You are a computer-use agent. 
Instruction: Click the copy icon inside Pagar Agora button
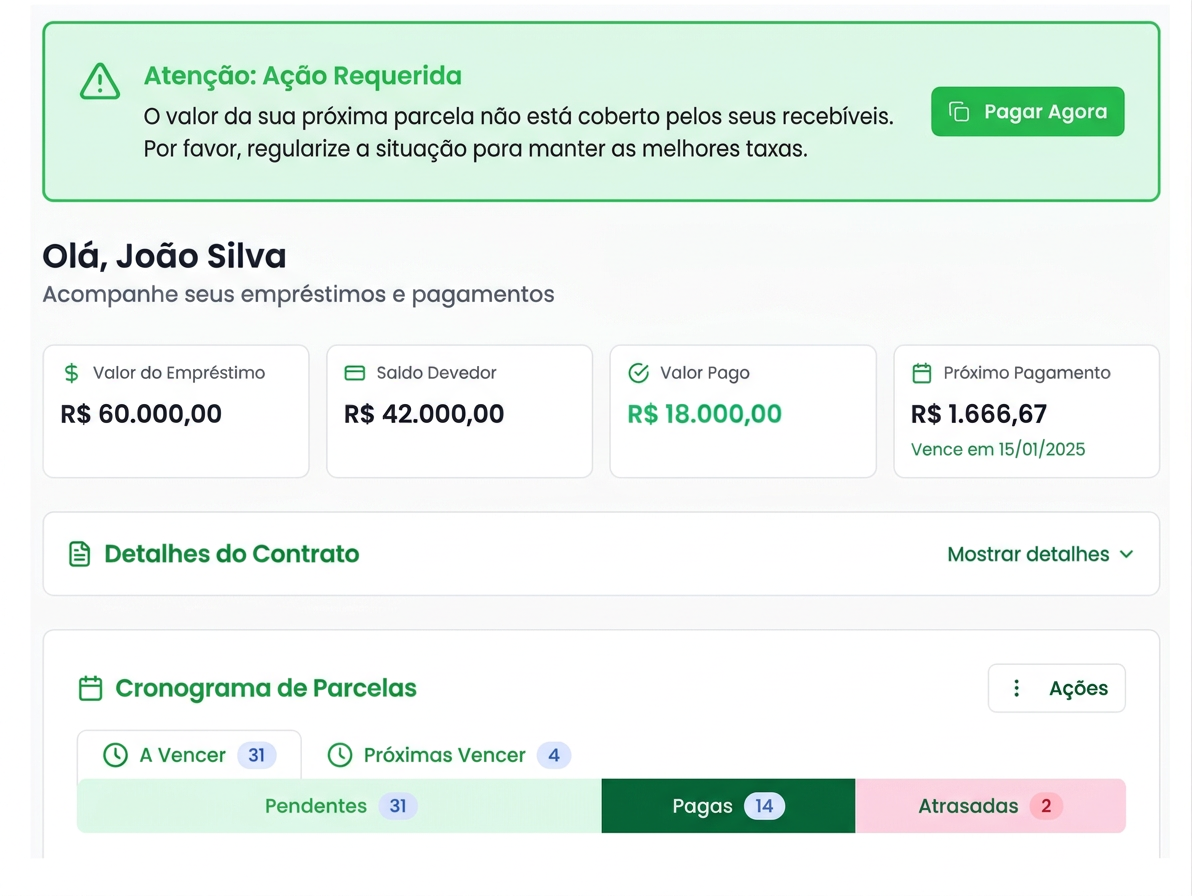coord(957,111)
